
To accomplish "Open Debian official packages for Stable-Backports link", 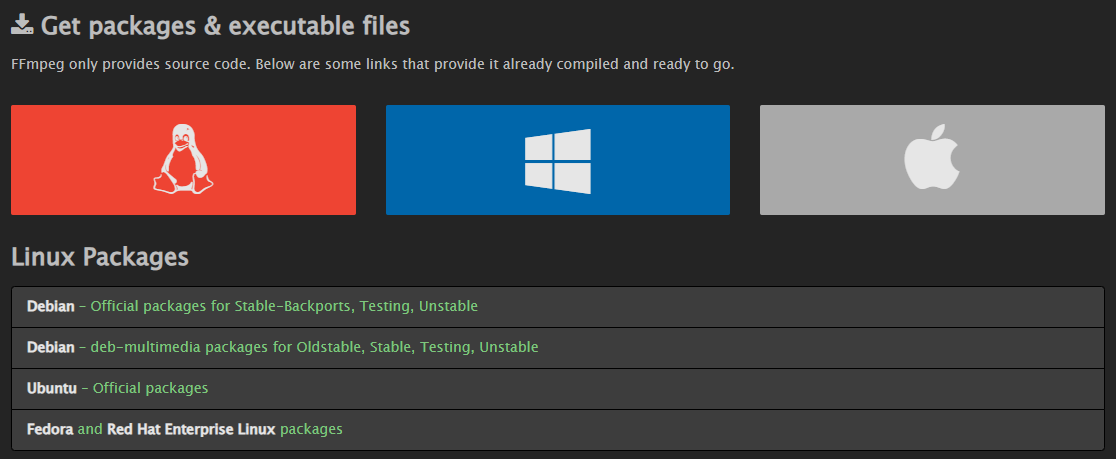I will coord(558,307).
